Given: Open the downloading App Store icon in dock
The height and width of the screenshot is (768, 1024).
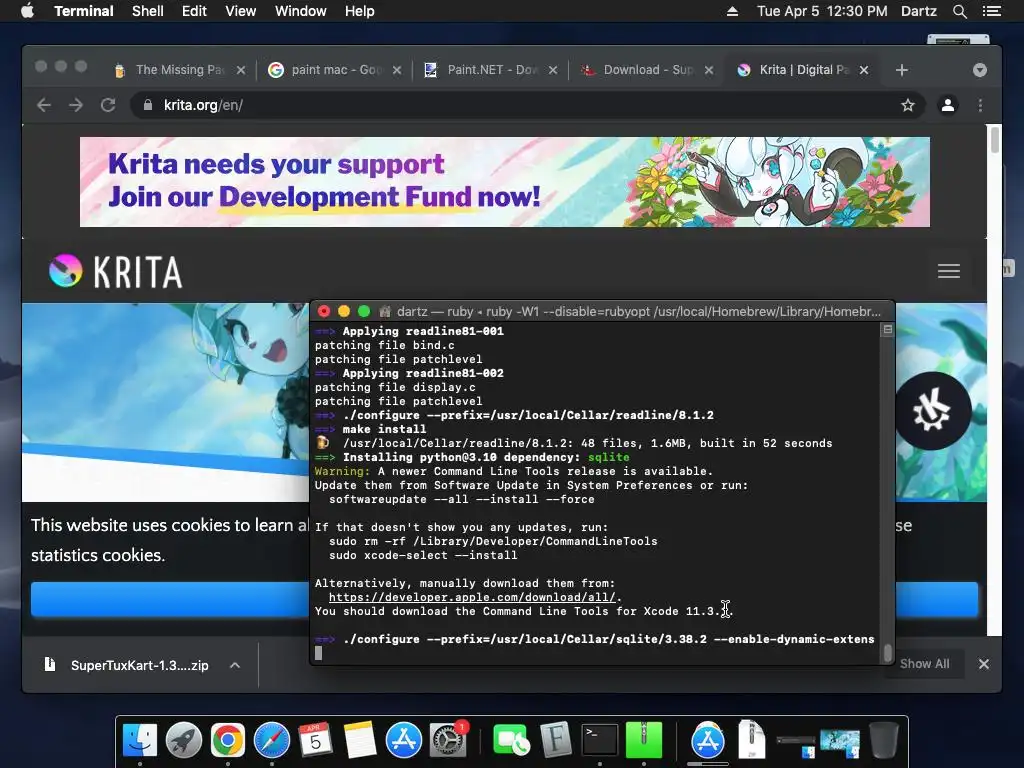Looking at the screenshot, I should tap(708, 741).
